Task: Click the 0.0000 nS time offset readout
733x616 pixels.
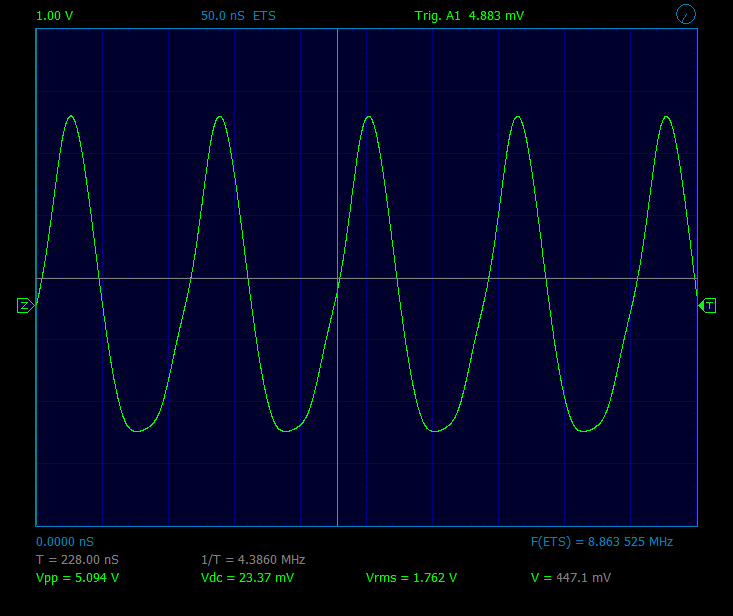Action: tap(65, 541)
